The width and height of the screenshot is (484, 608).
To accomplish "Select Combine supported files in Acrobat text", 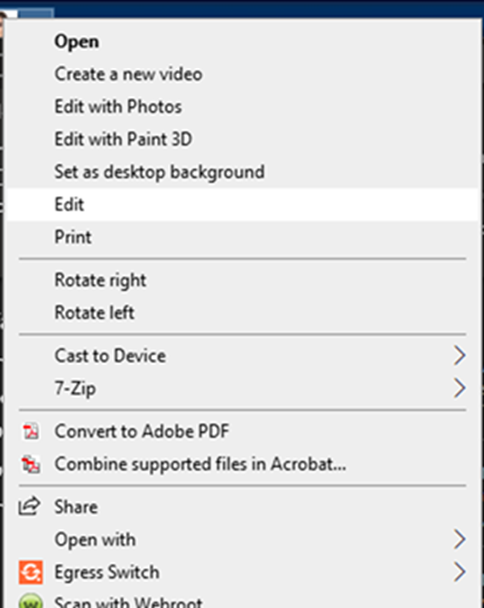I will pyautogui.click(x=200, y=464).
